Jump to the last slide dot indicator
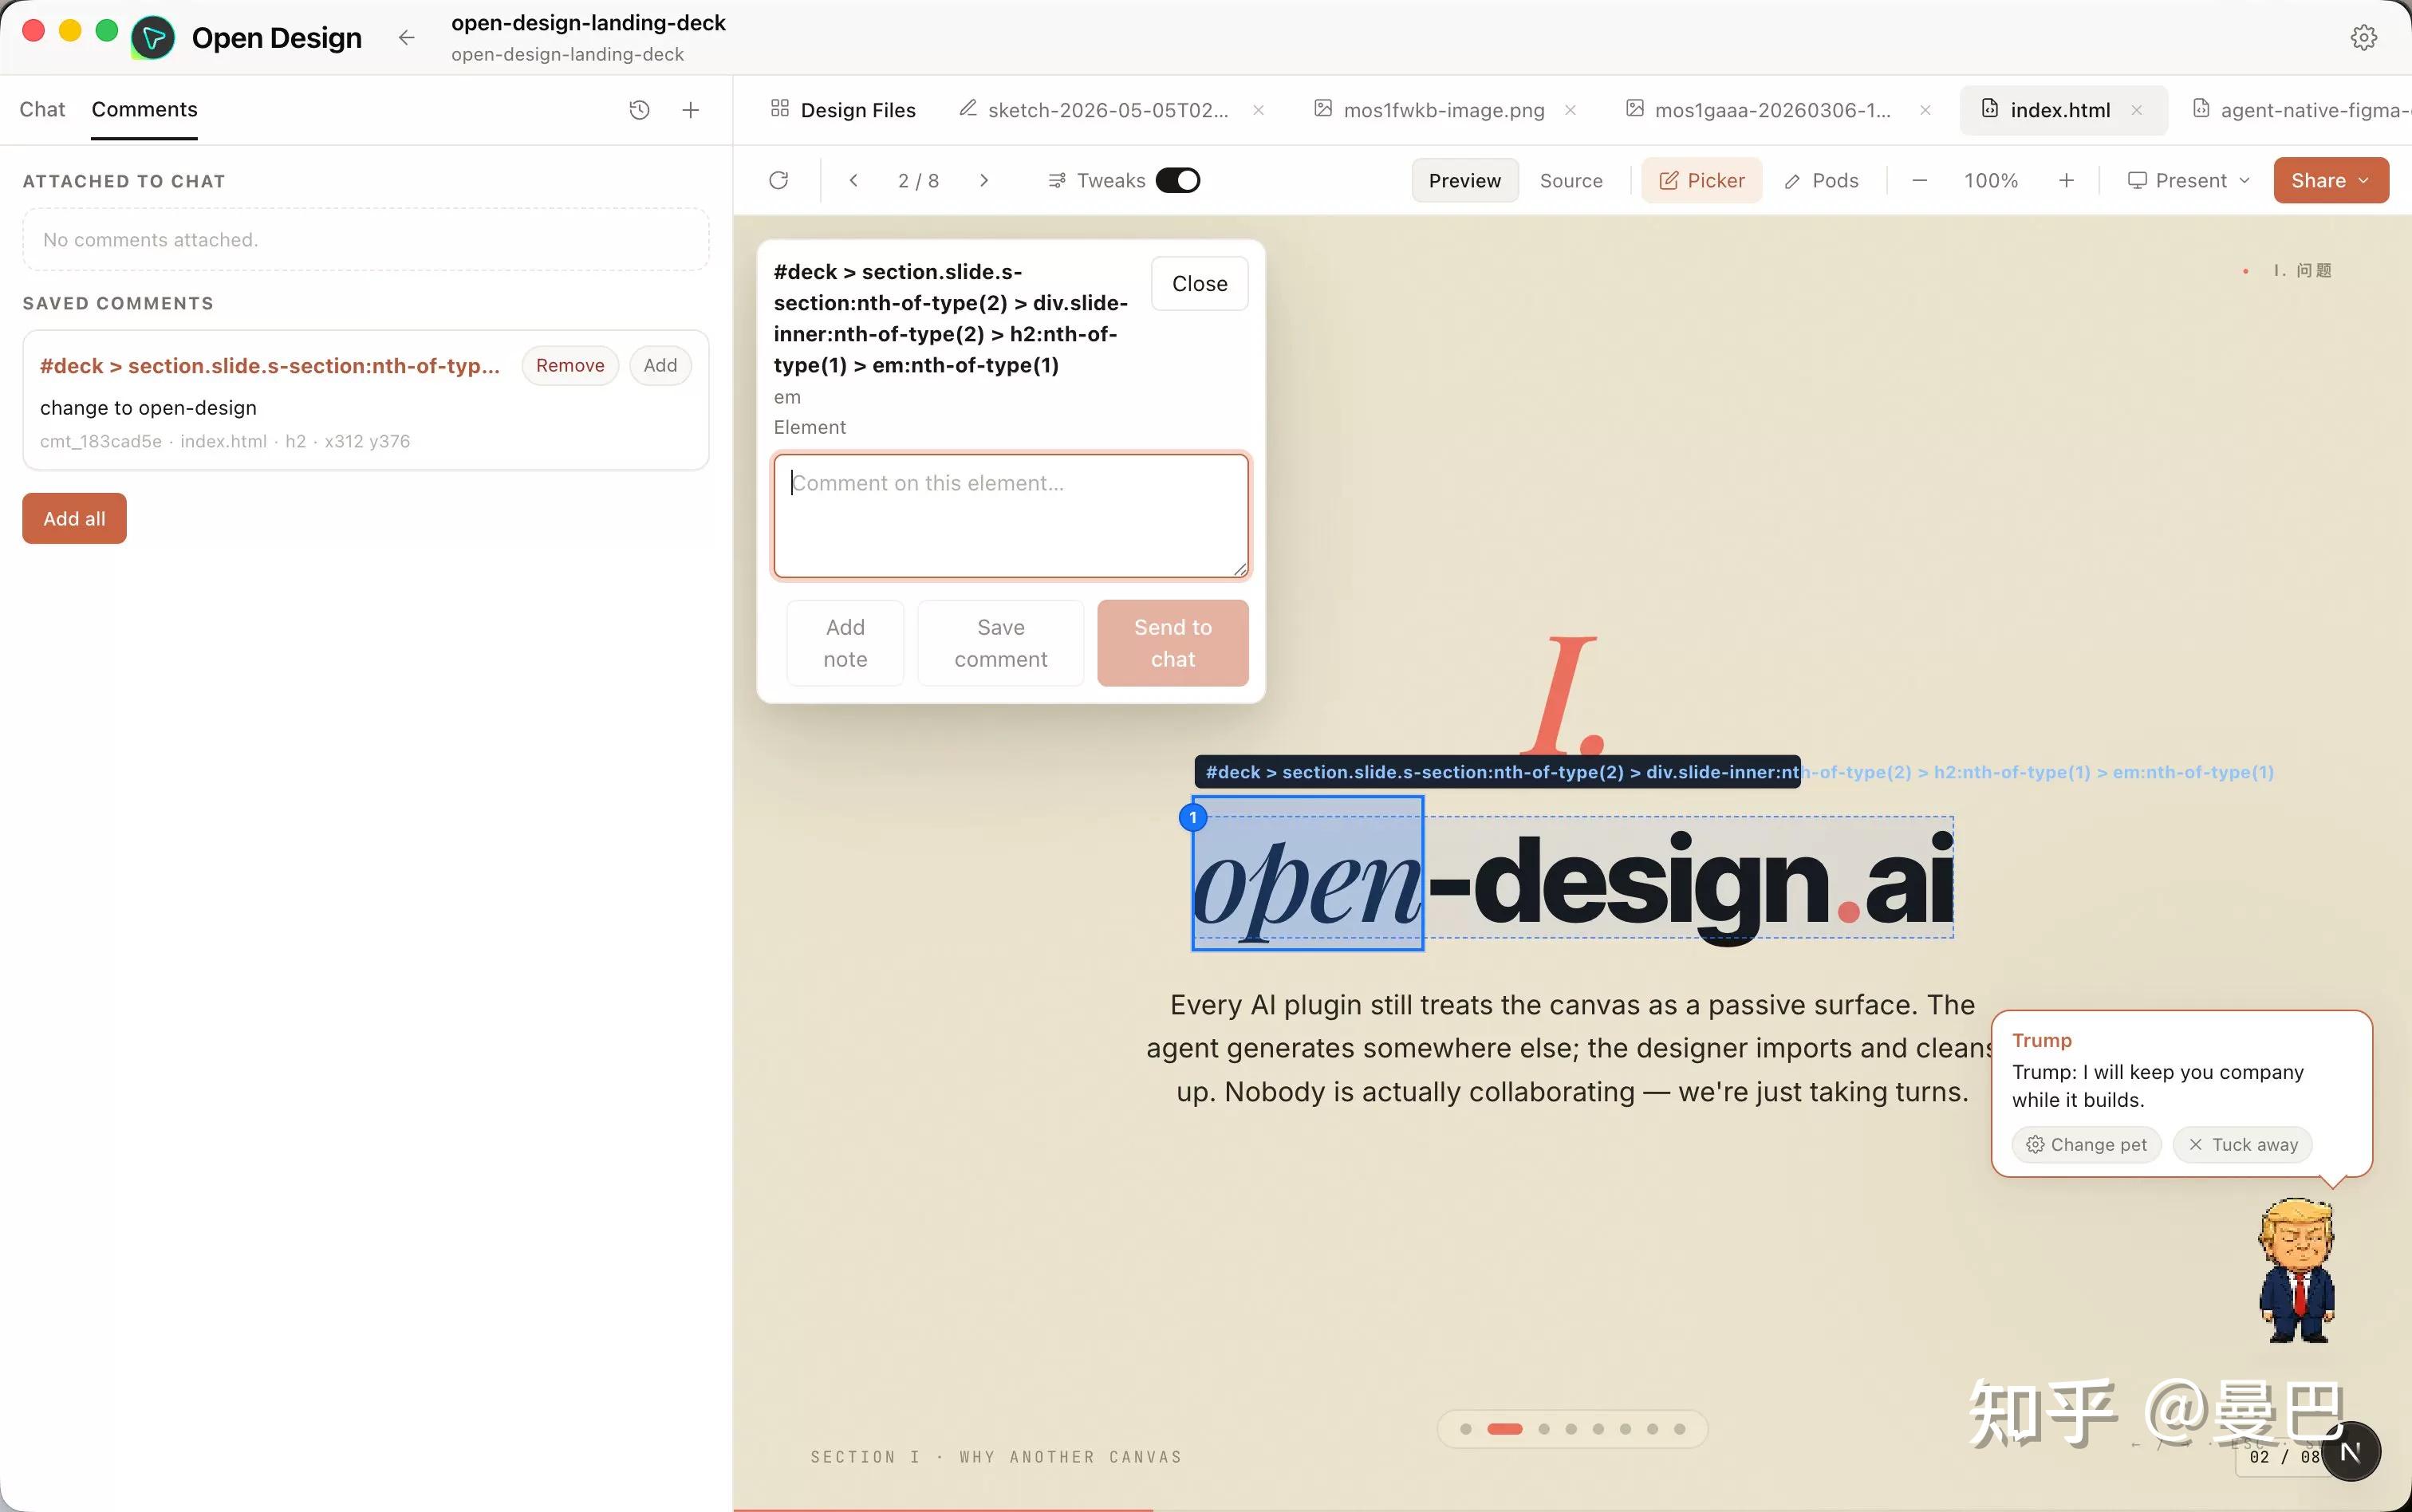Screen dimensions: 2412x1512 1679,1429
